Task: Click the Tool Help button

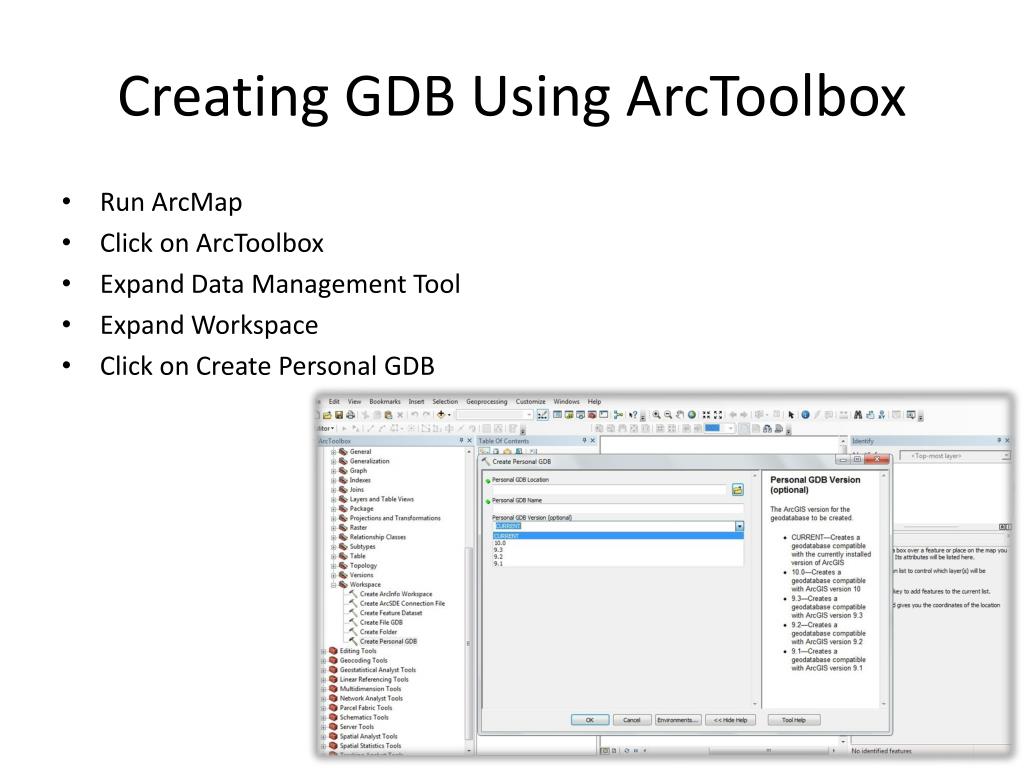Action: 793,720
